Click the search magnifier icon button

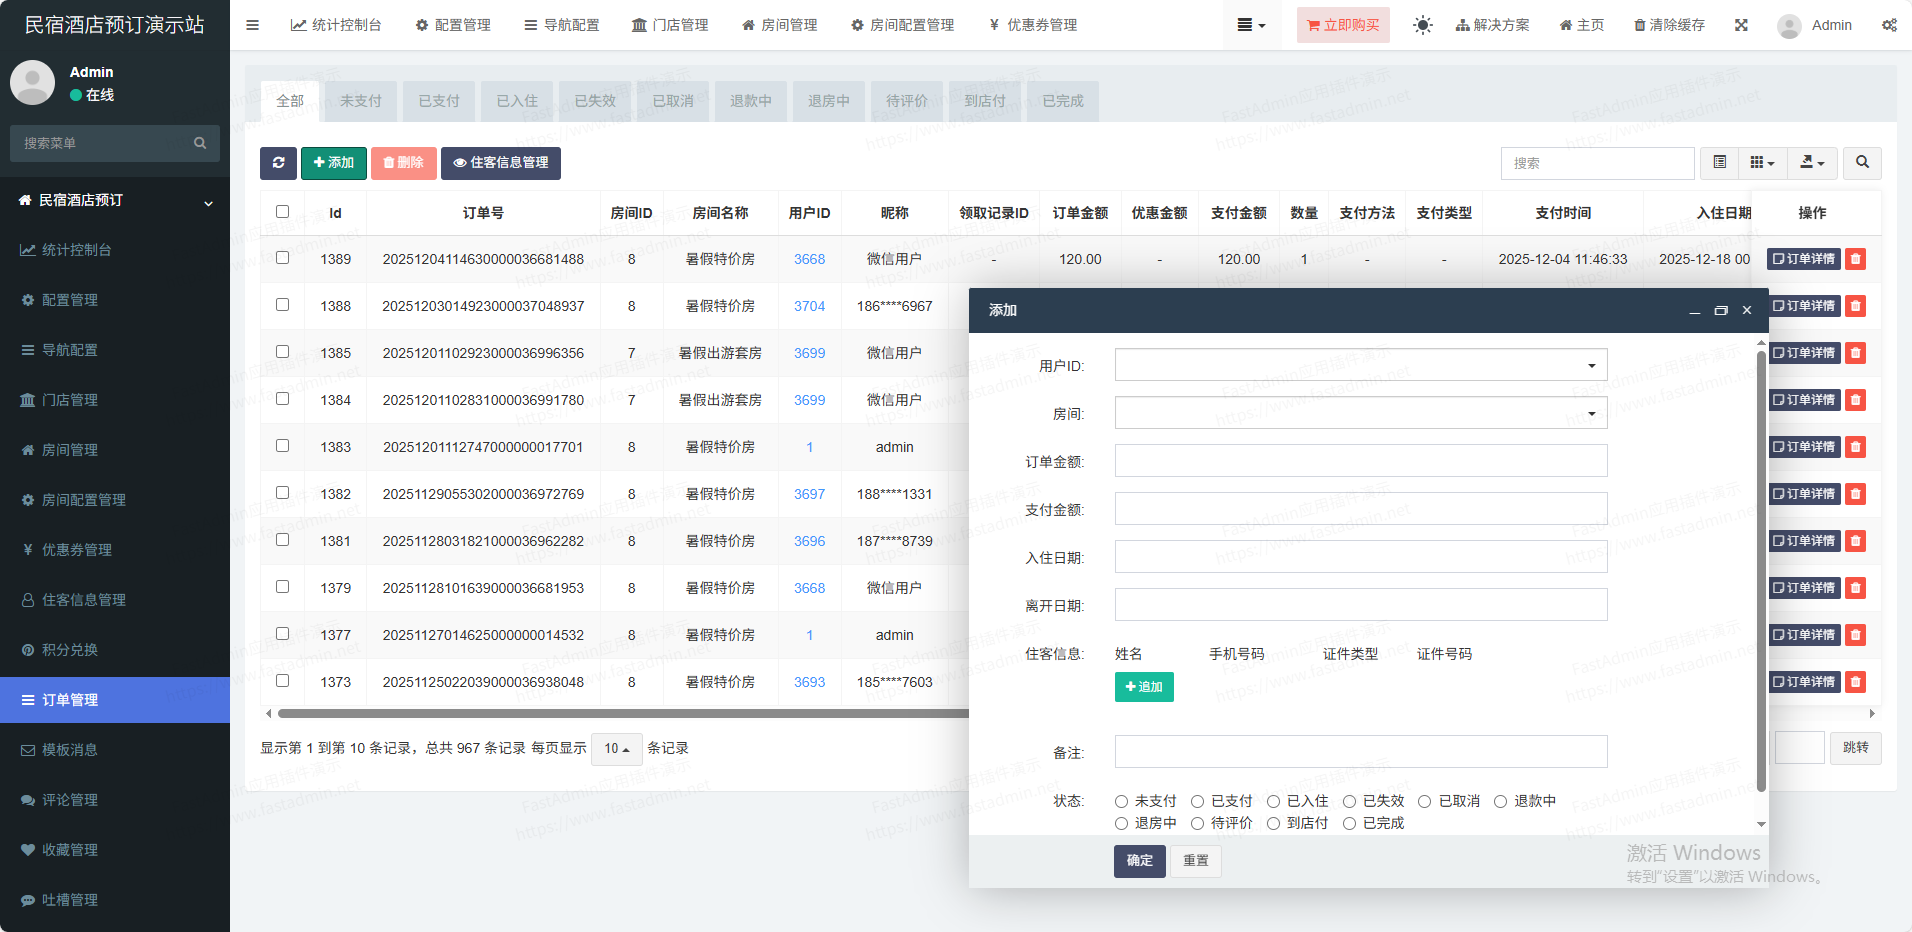(1862, 163)
